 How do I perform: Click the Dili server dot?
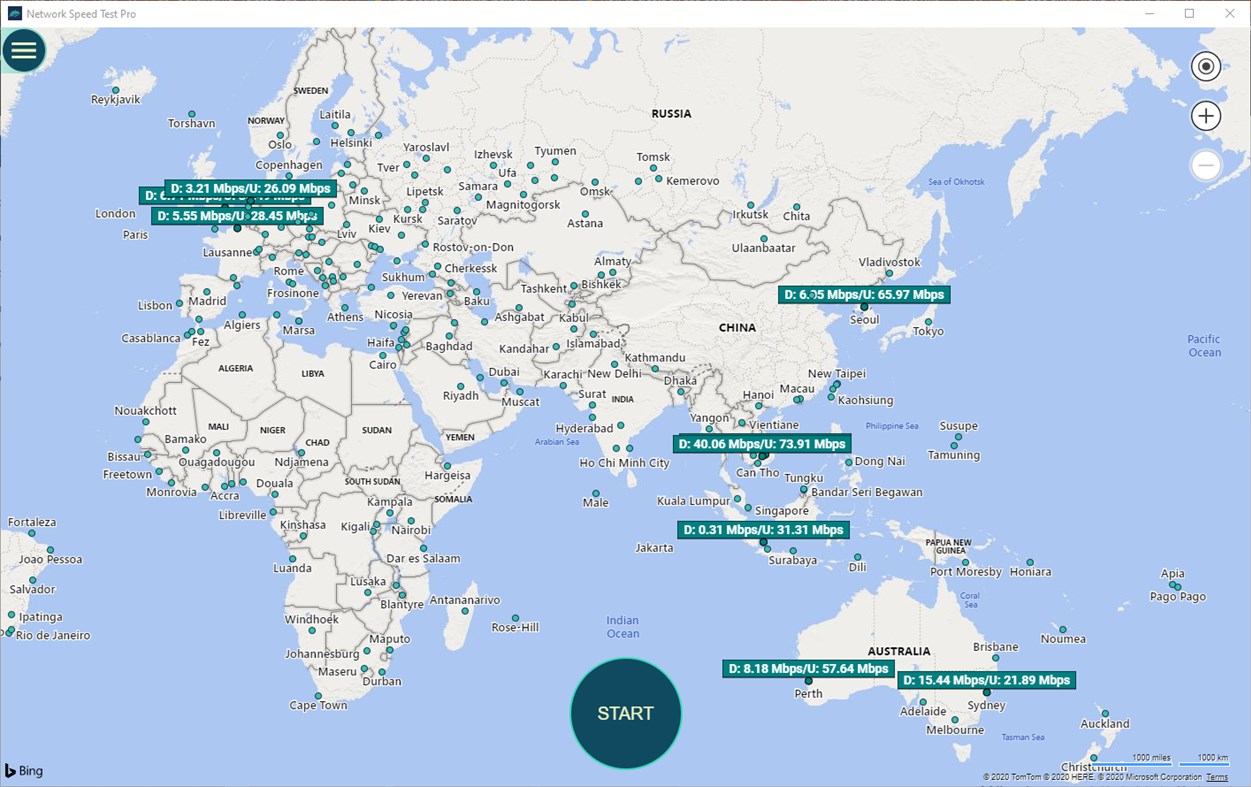(x=857, y=556)
